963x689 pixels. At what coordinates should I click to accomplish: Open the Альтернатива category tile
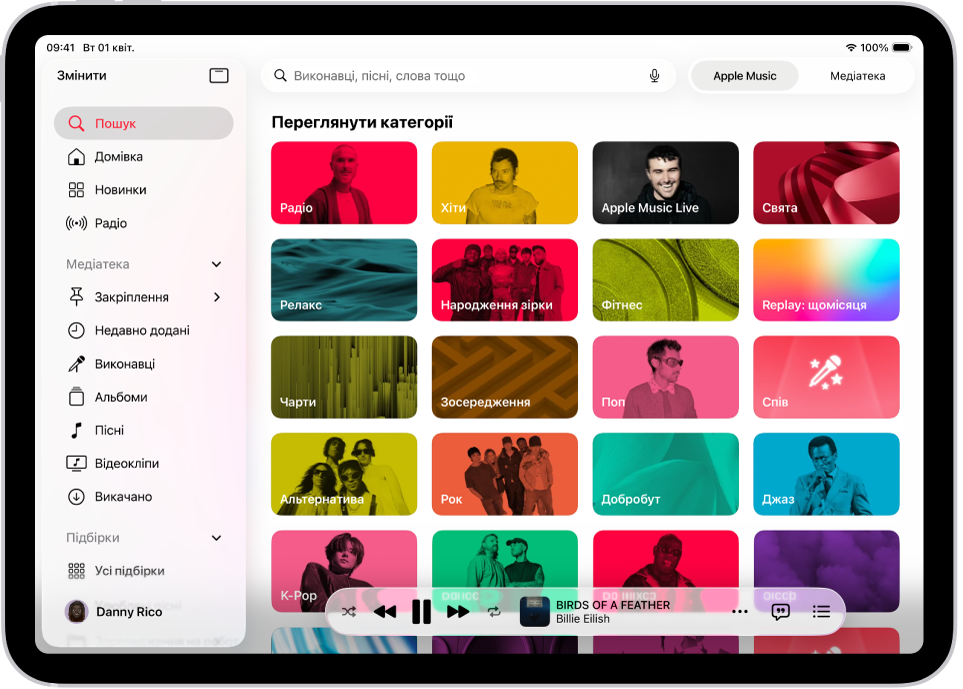[344, 474]
